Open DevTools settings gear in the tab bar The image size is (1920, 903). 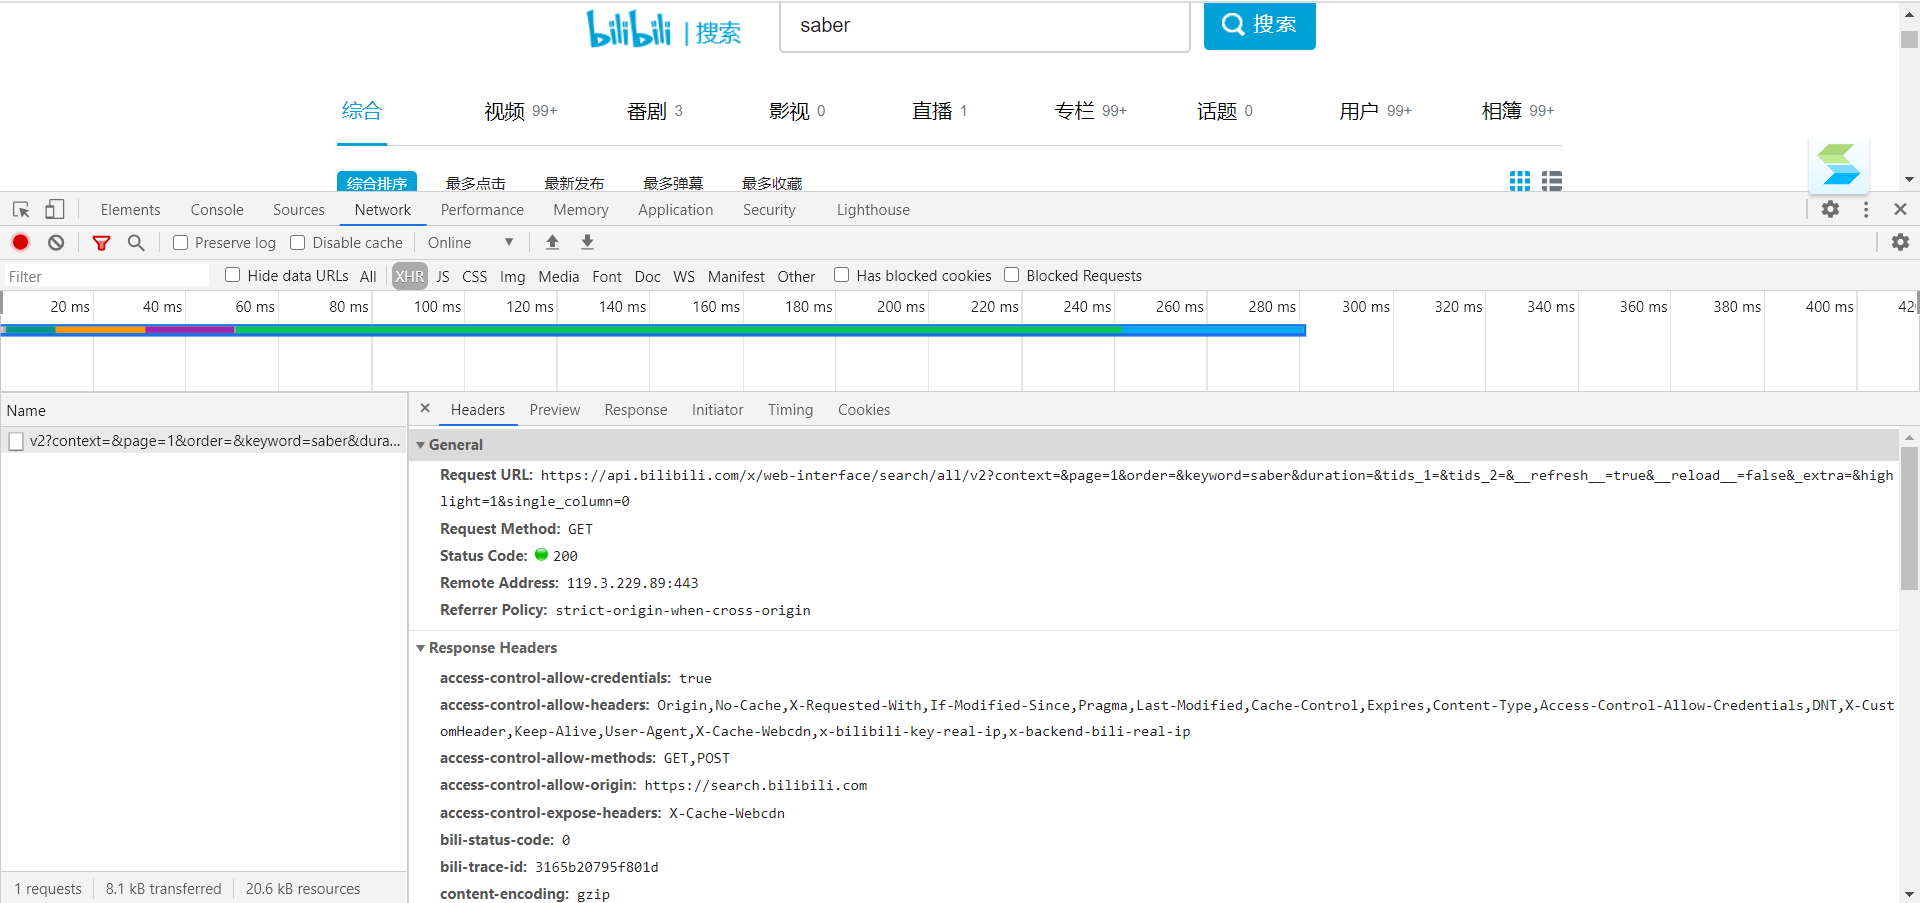point(1830,209)
